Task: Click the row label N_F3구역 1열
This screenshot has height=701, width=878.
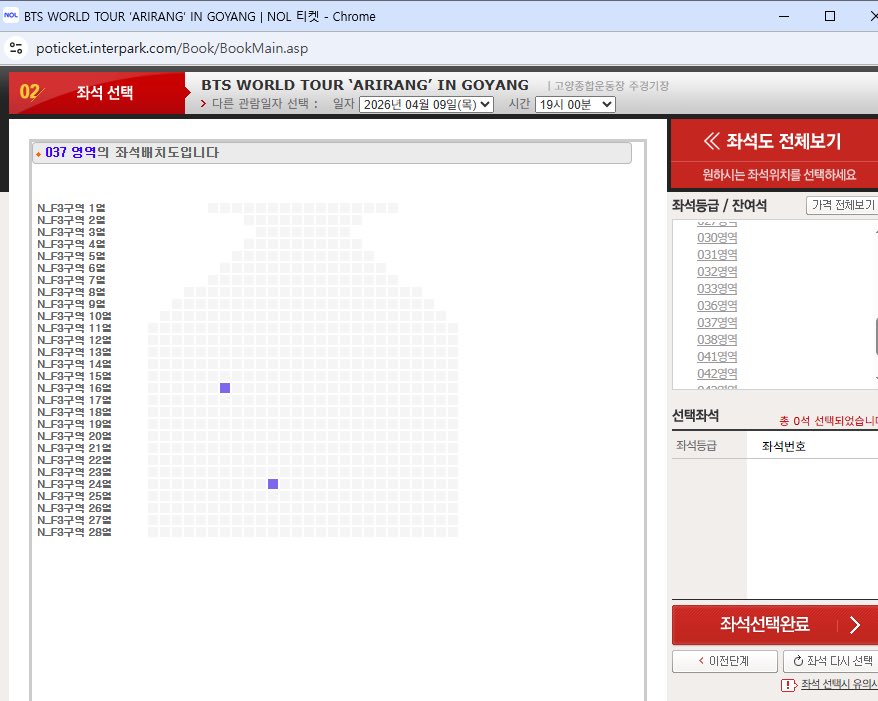Action: coord(71,208)
